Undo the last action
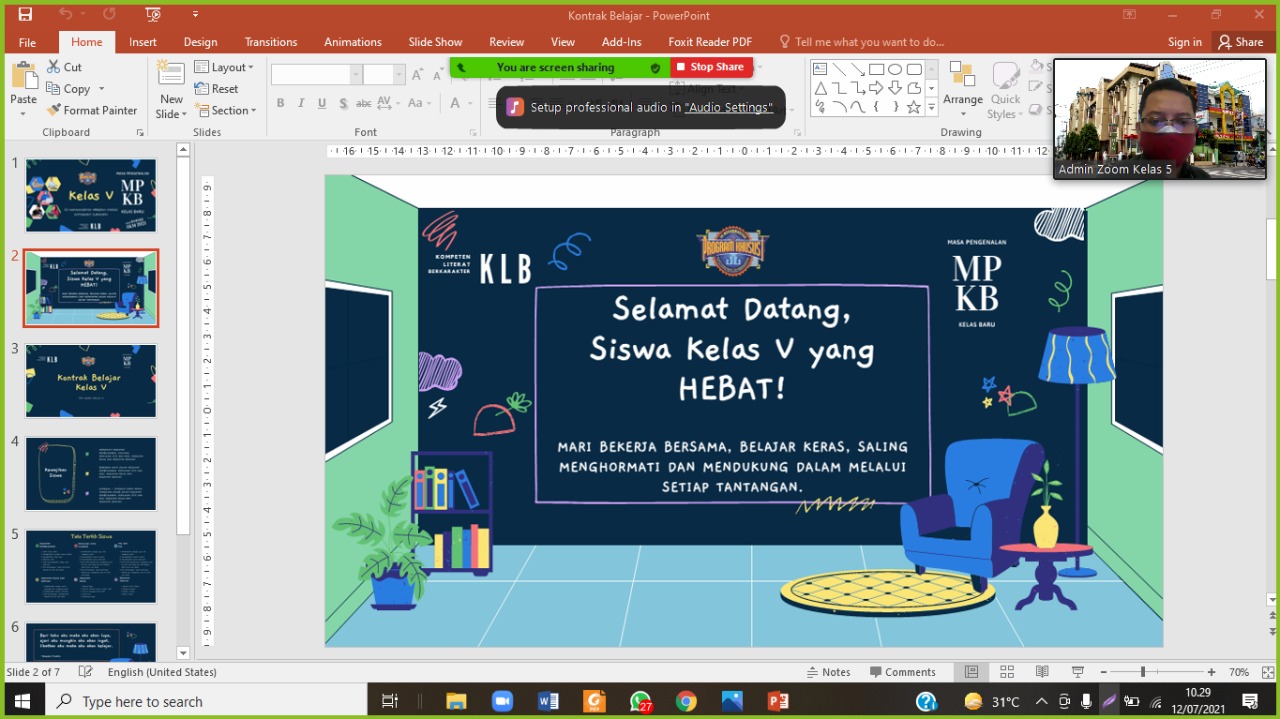 point(66,14)
